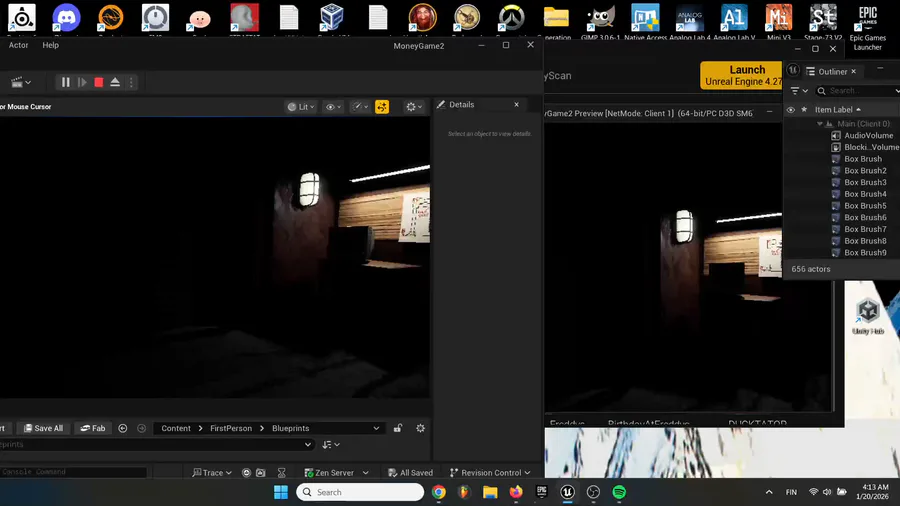The width and height of the screenshot is (900, 506).
Task: Click the trace snapshot camera icon
Action: pos(261,473)
